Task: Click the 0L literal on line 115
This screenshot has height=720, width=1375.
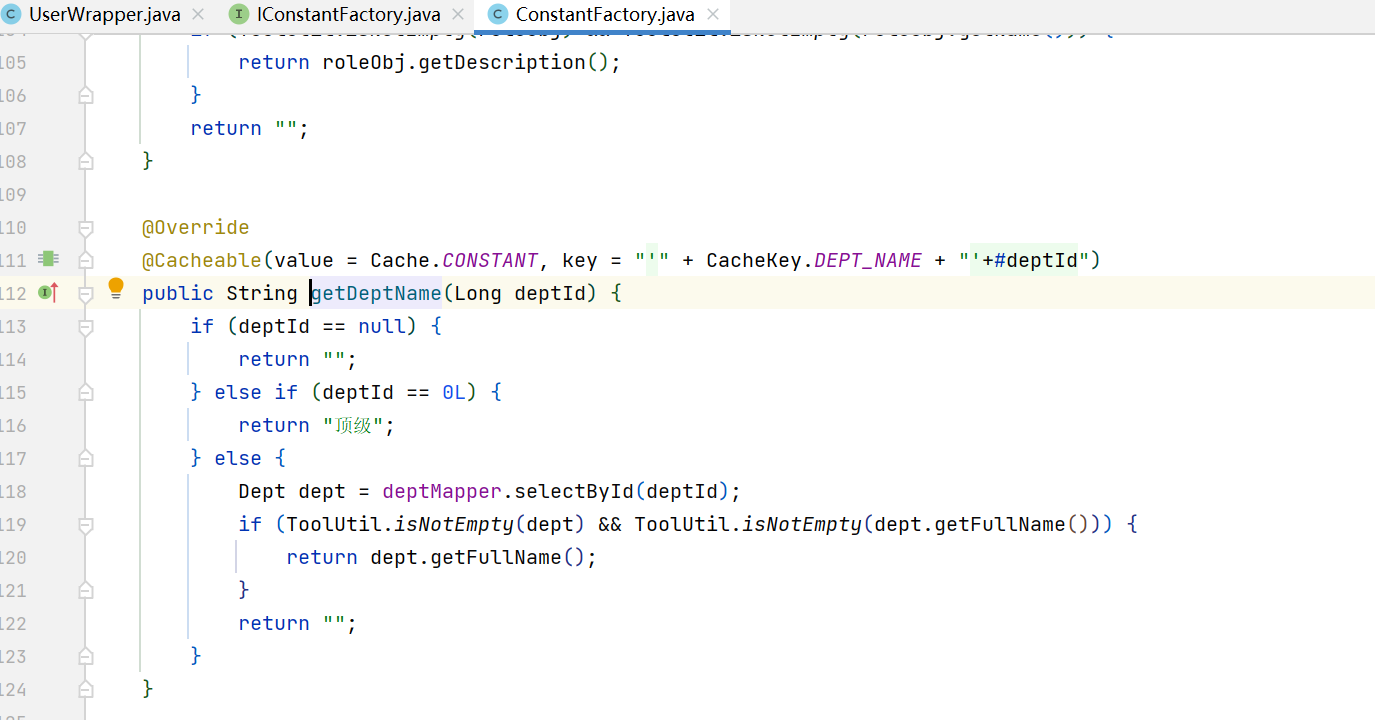Action: 454,392
